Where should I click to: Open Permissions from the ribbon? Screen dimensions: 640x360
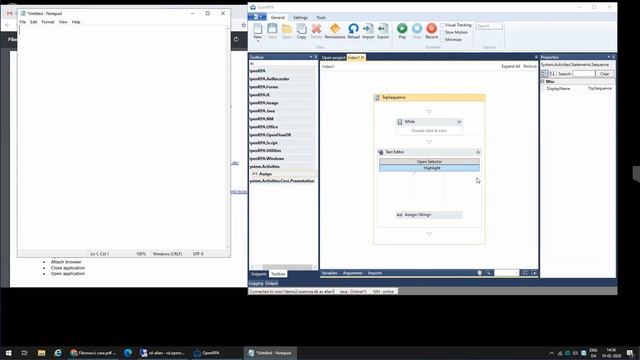pyautogui.click(x=335, y=31)
